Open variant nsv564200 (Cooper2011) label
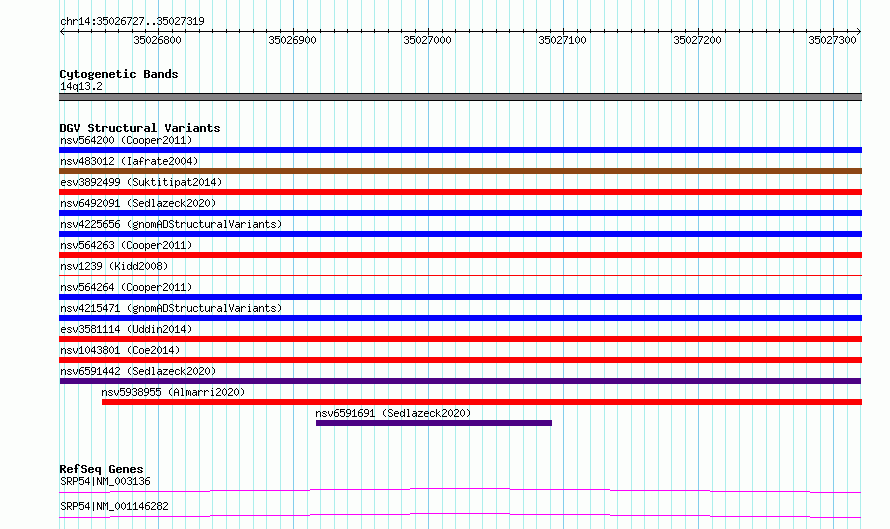The width and height of the screenshot is (890, 529). point(126,140)
